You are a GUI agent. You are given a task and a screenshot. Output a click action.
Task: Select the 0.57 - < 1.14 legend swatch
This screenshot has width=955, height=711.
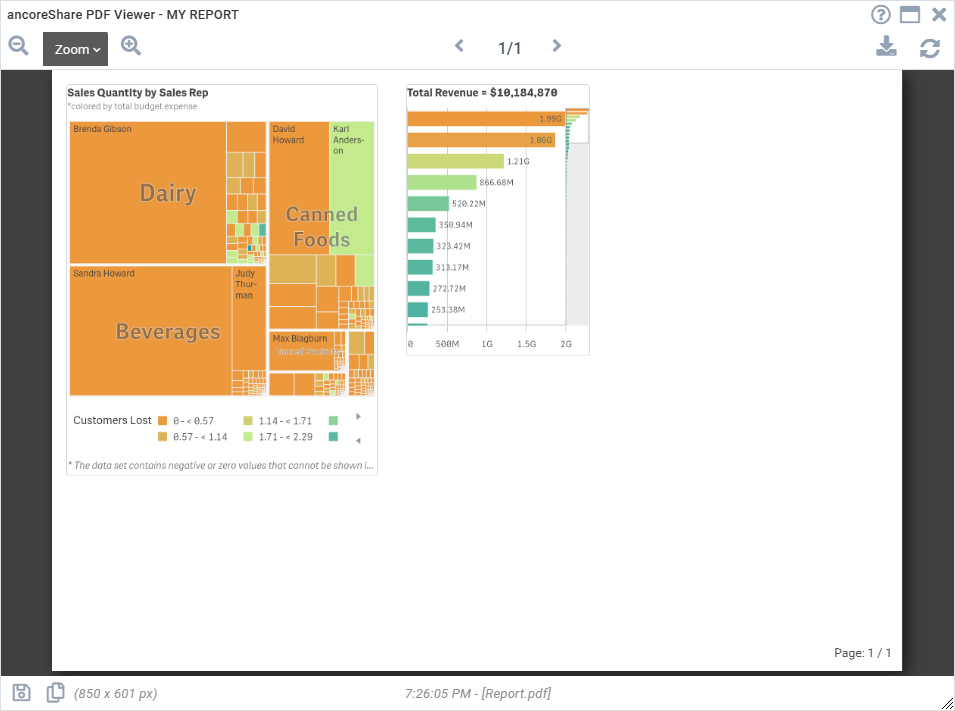pos(163,437)
